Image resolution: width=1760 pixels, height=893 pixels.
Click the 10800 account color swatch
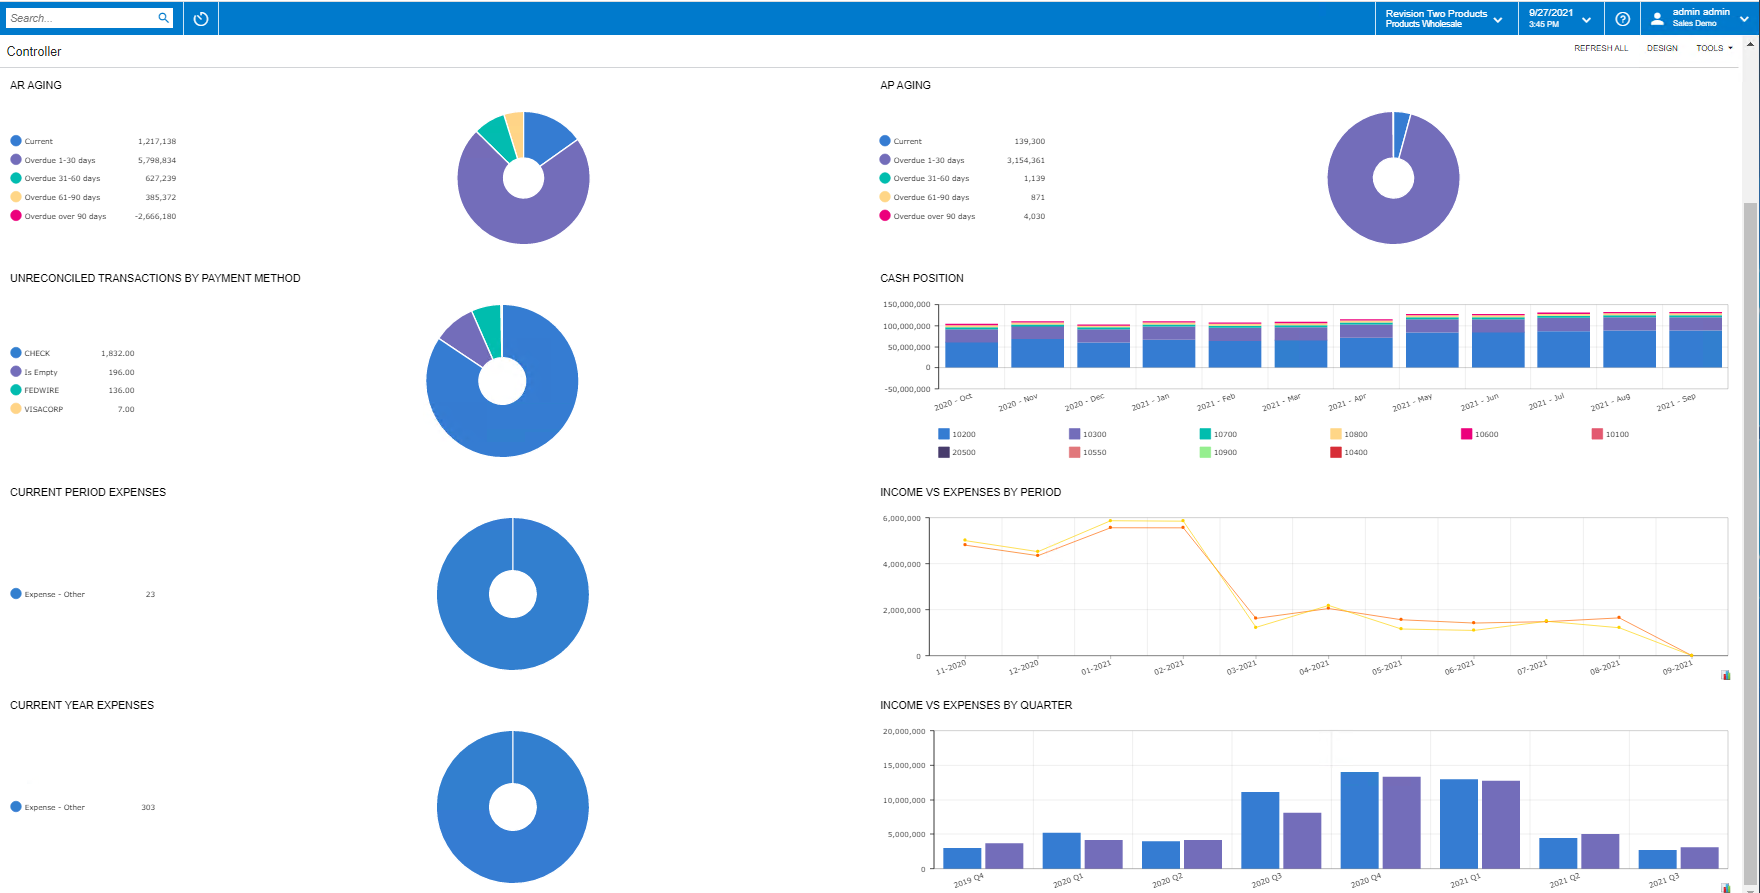1336,434
